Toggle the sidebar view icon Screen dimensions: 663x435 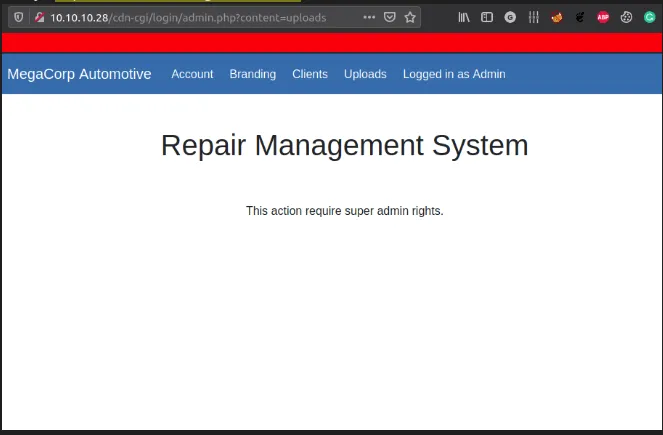click(x=487, y=17)
